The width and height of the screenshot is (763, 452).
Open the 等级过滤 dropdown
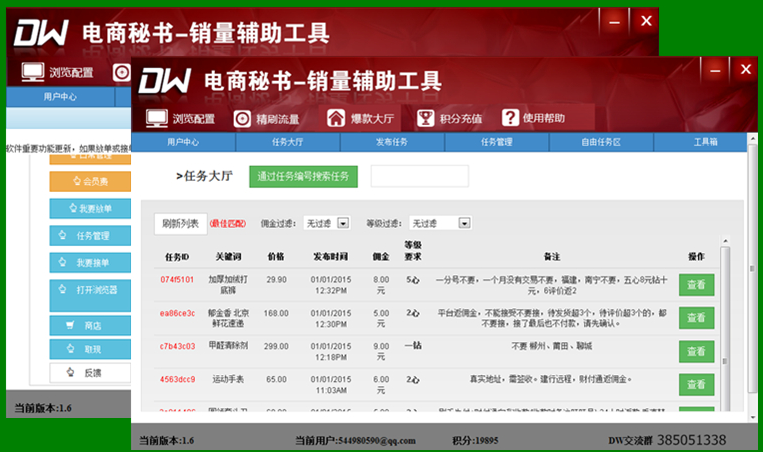coord(465,223)
